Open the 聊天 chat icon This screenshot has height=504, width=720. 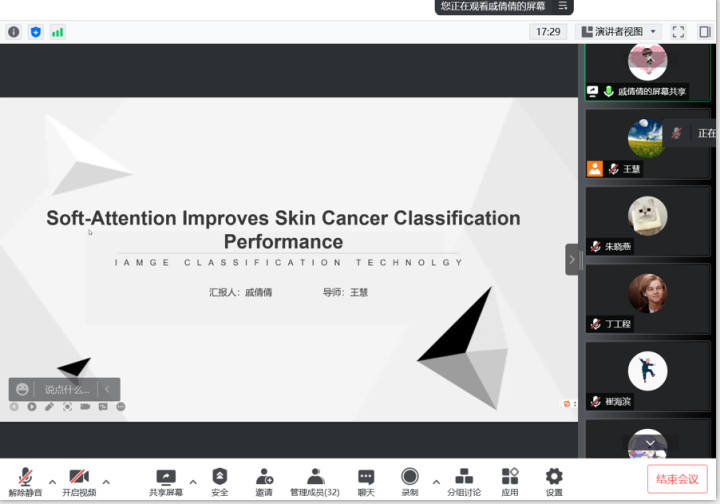[366, 477]
